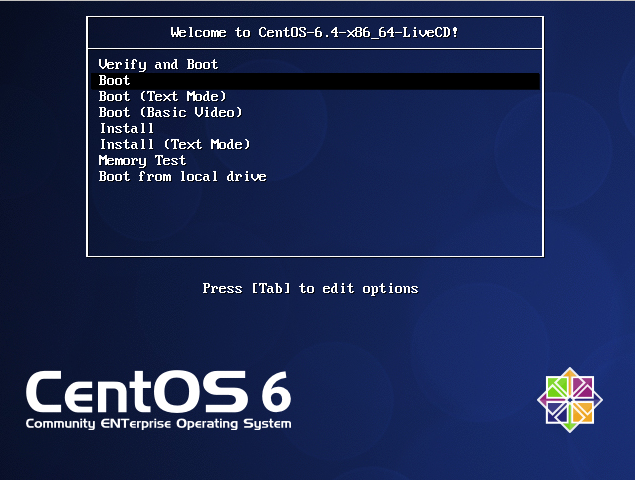Screen dimensions: 635x480
Task: Click the Press [Tab] to edit options hint
Action: click(x=310, y=288)
